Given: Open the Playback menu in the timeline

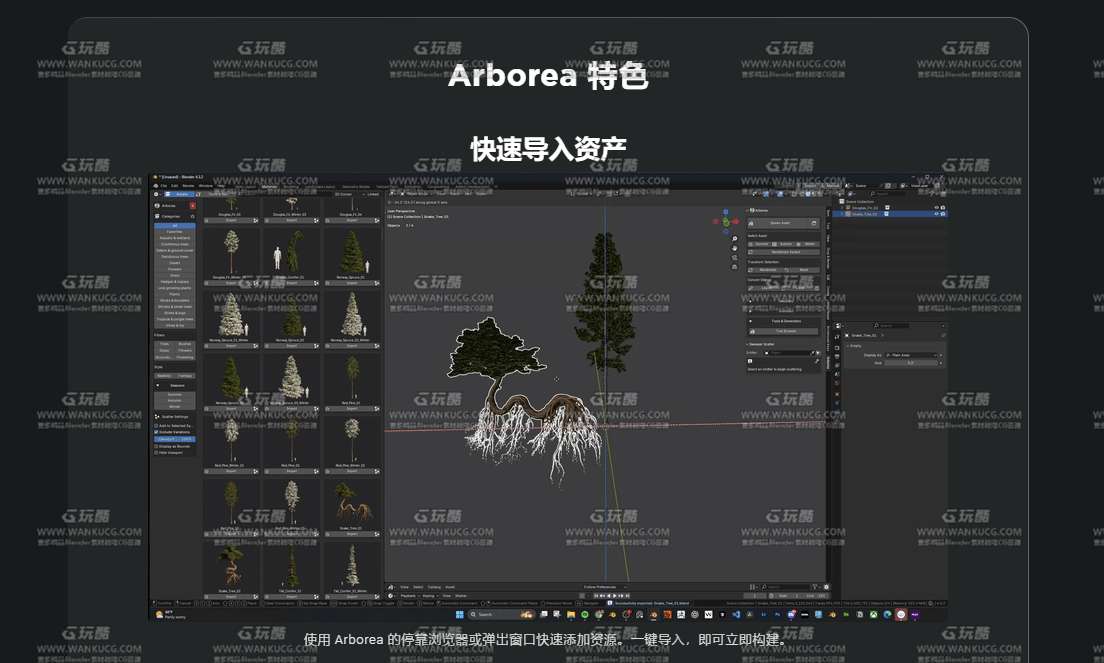Looking at the screenshot, I should pyautogui.click(x=408, y=595).
